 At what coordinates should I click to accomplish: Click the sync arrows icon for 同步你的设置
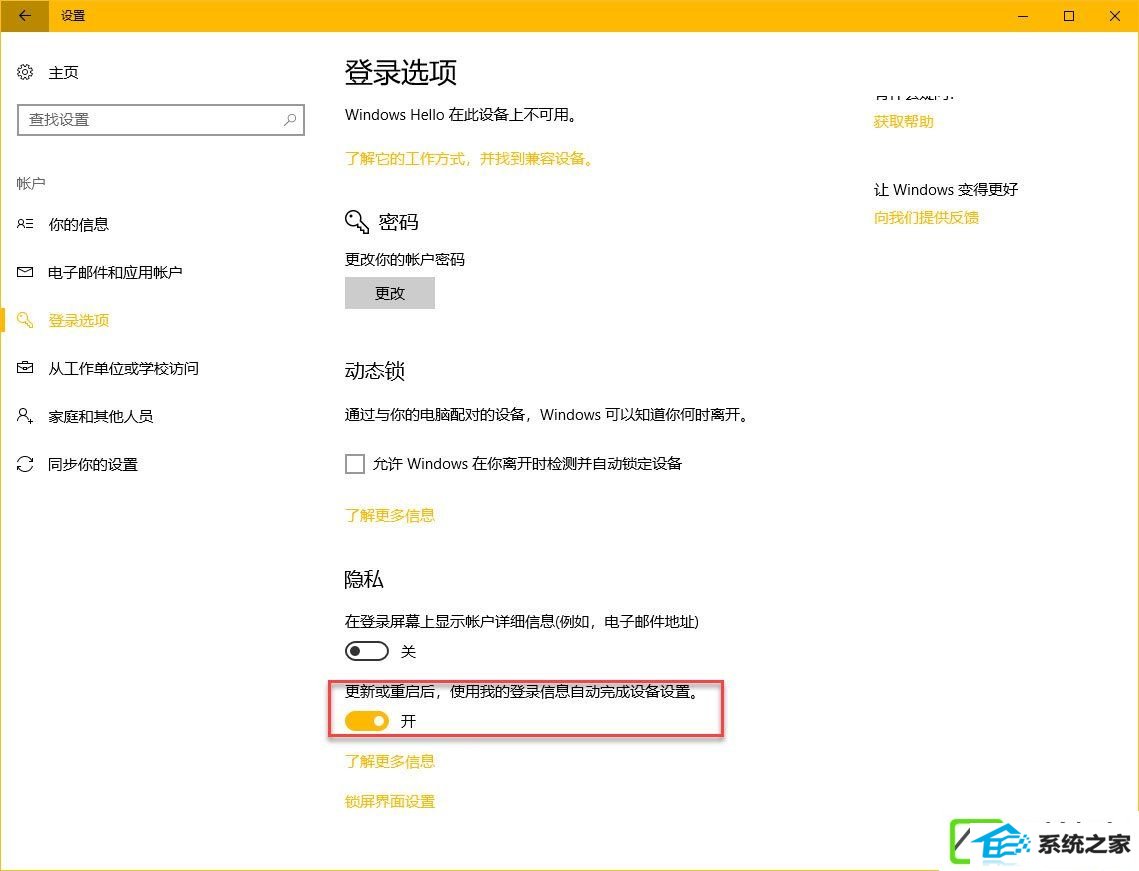(25, 464)
